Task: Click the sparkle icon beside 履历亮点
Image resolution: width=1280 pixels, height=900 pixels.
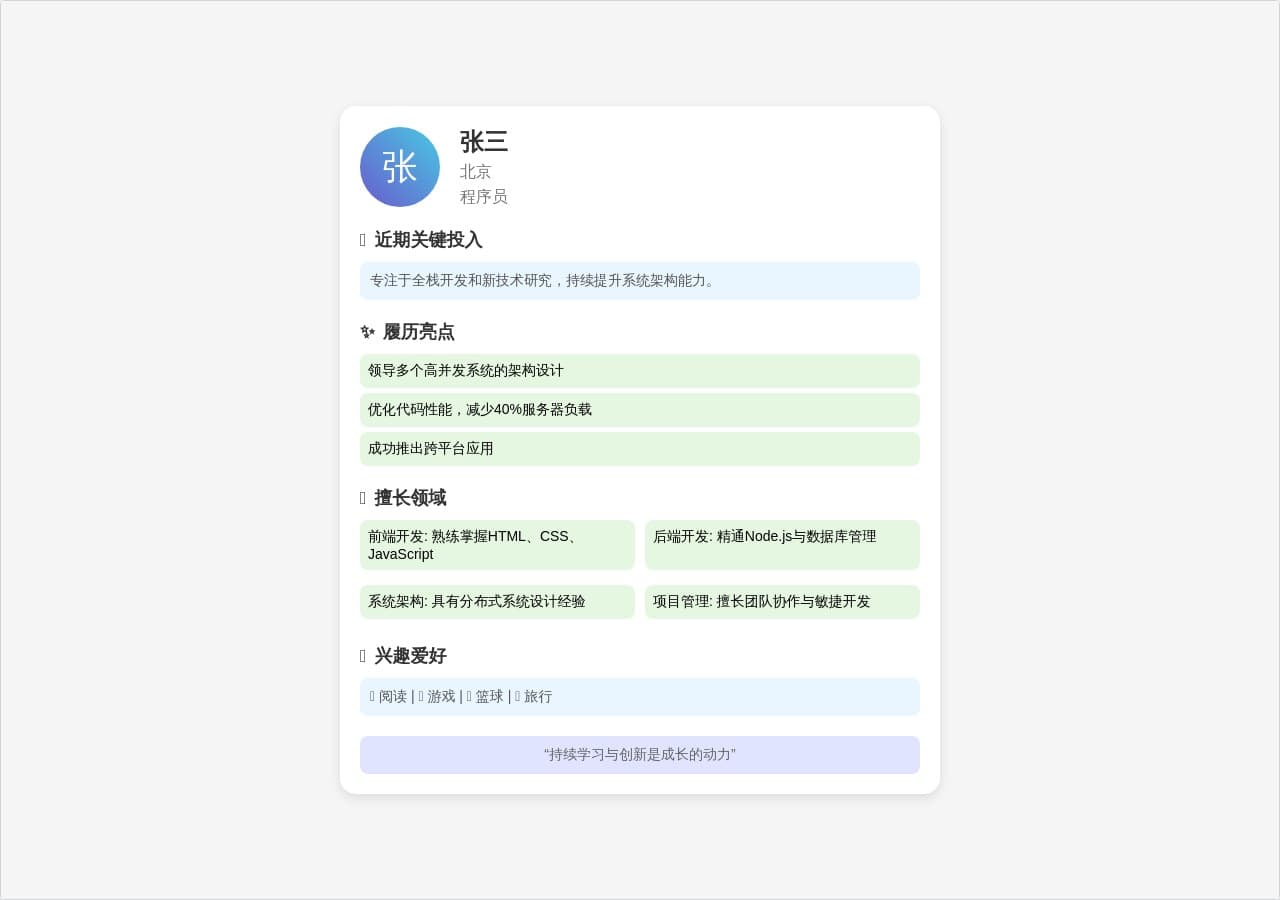Action: (368, 332)
